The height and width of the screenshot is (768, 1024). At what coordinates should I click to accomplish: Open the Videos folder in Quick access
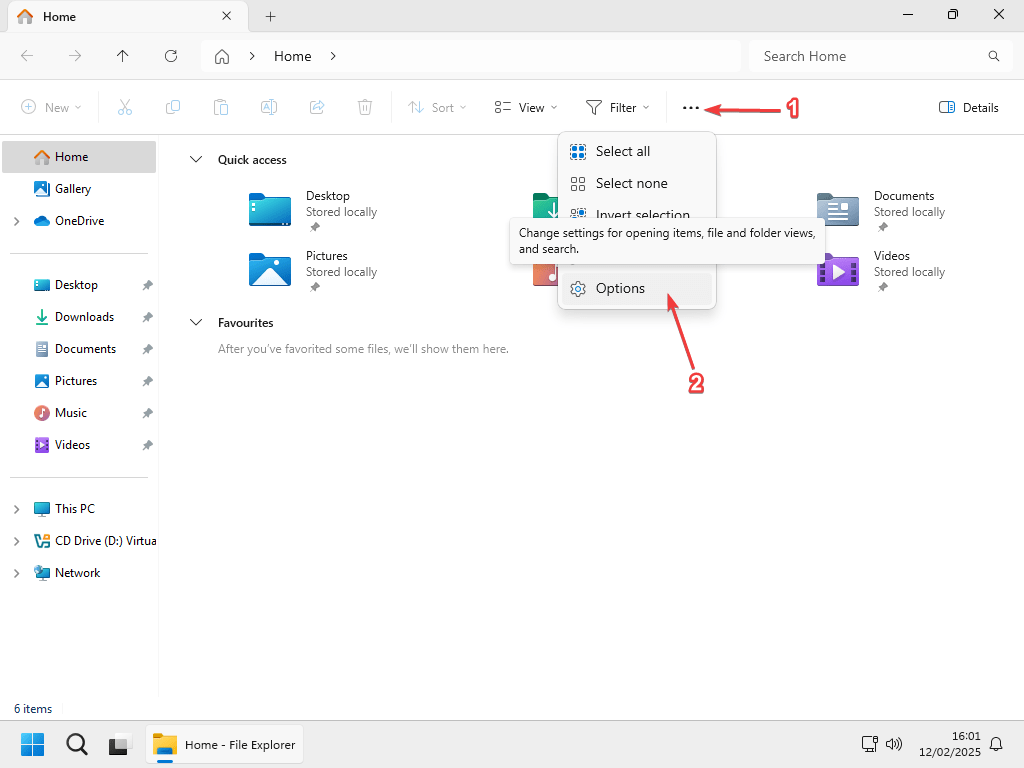pyautogui.click(x=838, y=270)
